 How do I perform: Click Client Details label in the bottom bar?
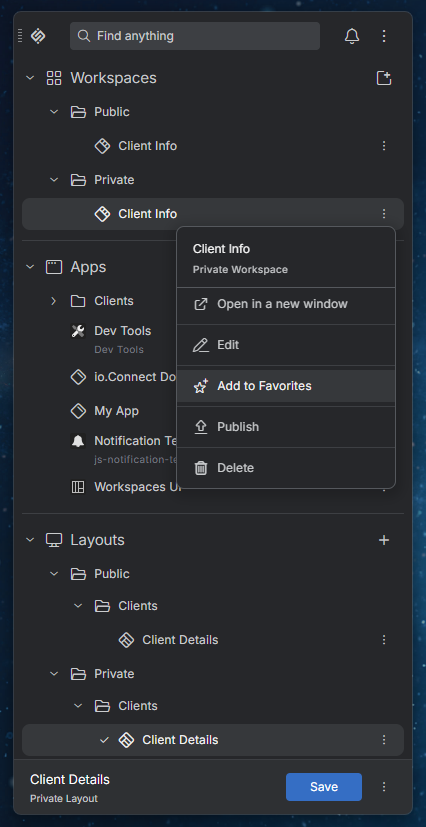coord(70,780)
